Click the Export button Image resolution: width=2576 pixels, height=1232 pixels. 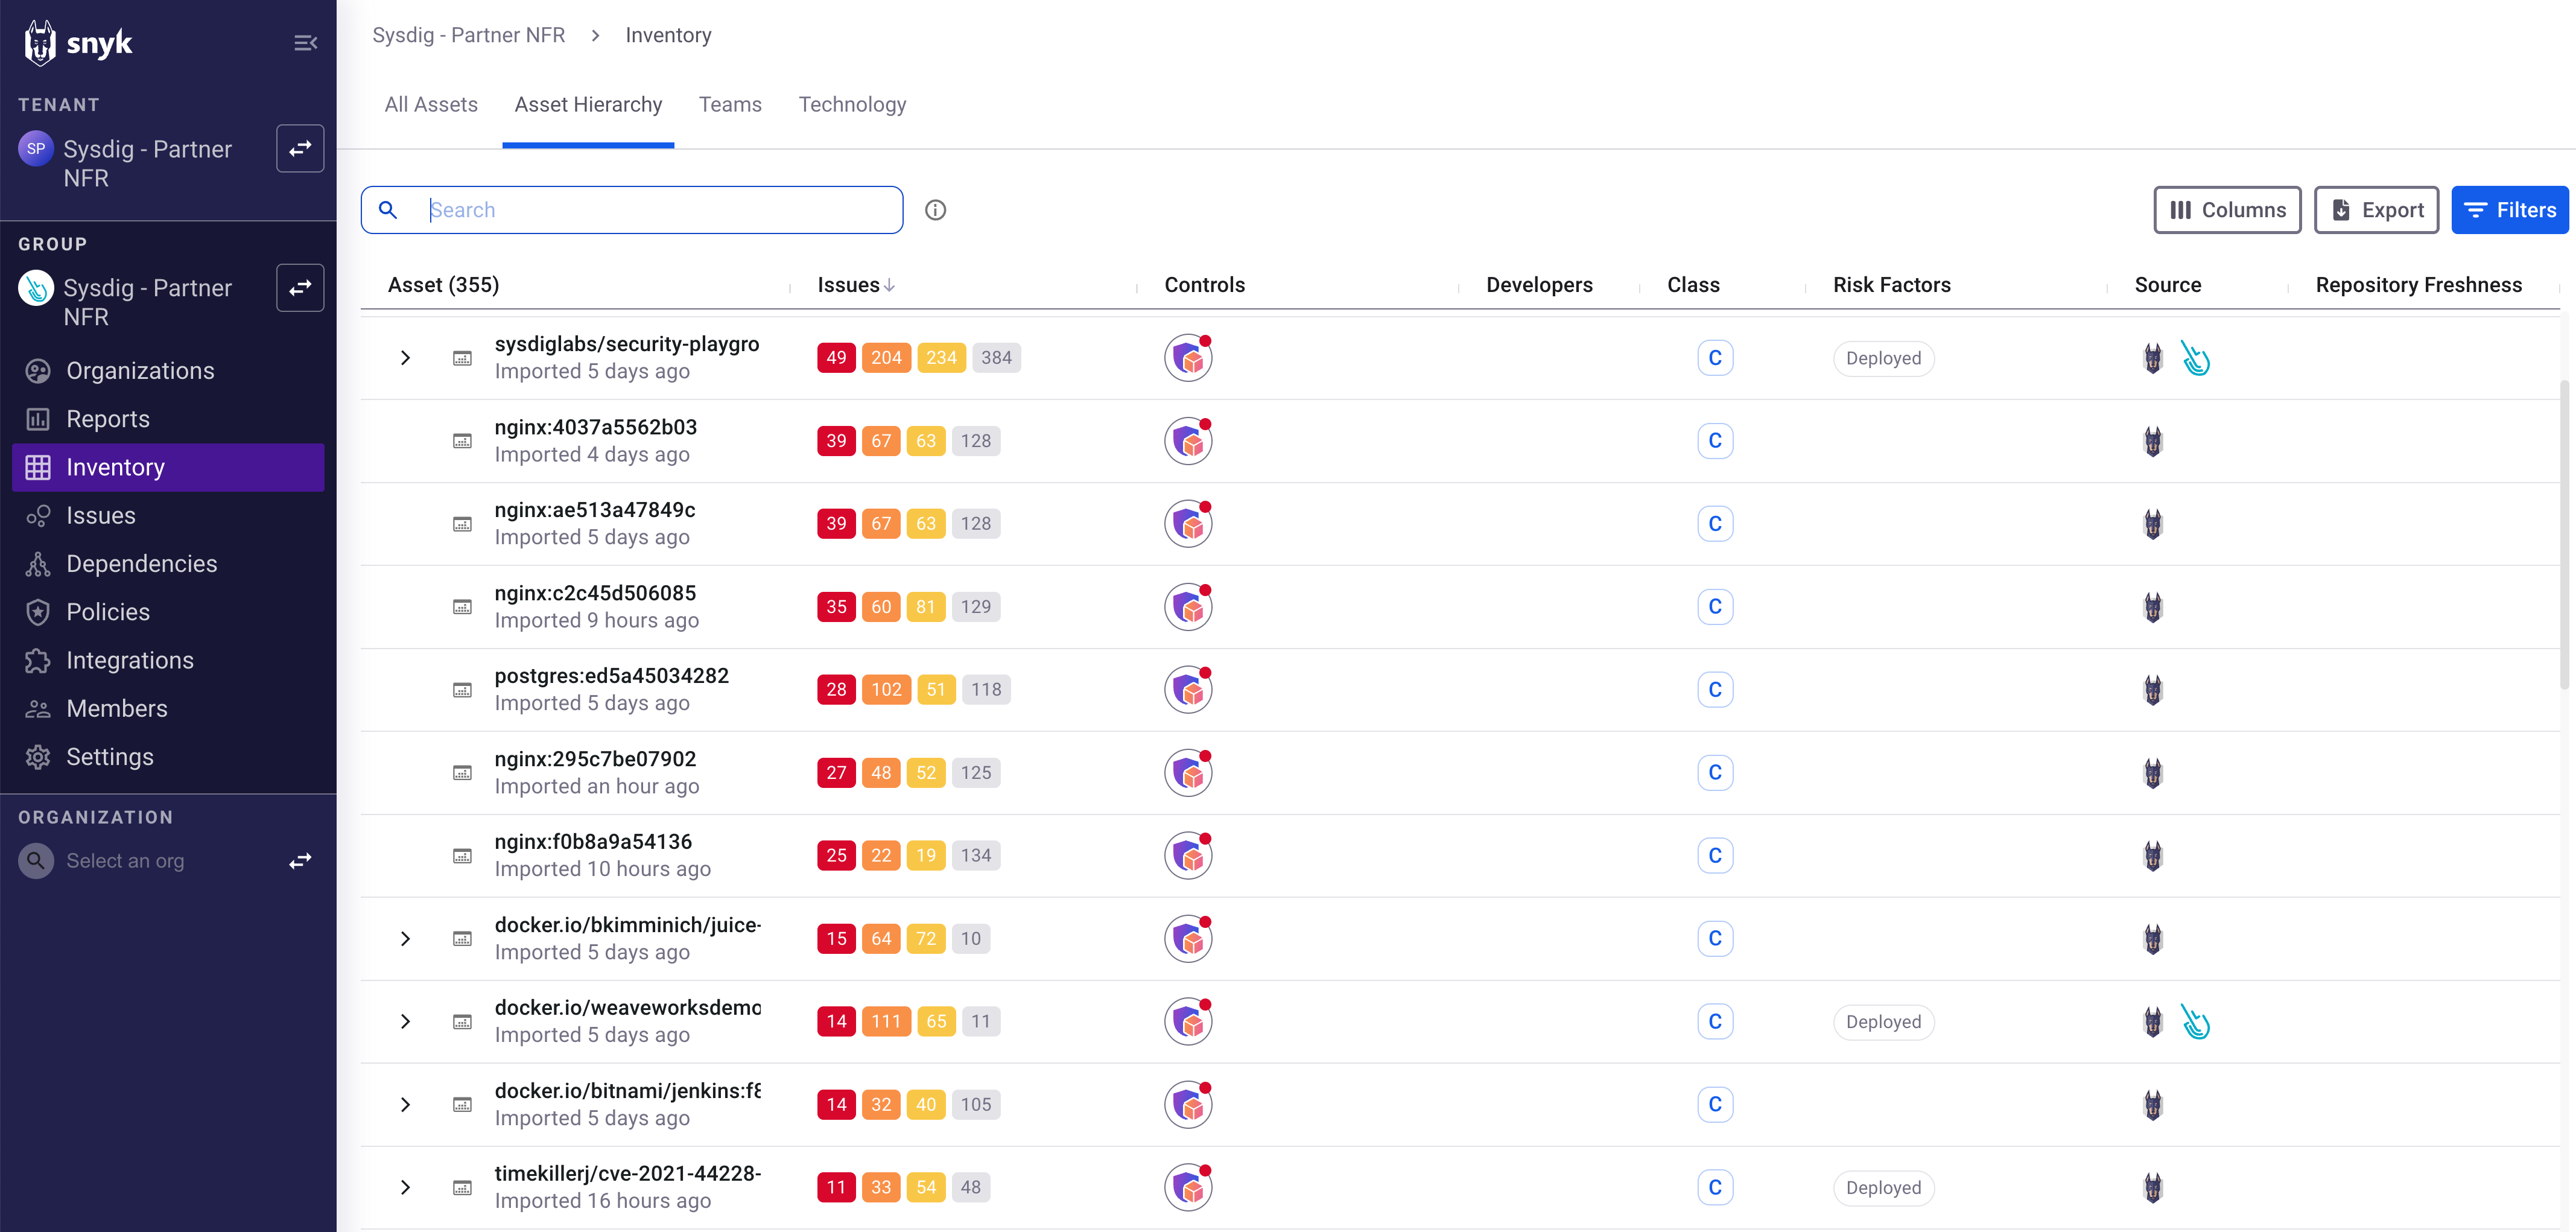2376,210
